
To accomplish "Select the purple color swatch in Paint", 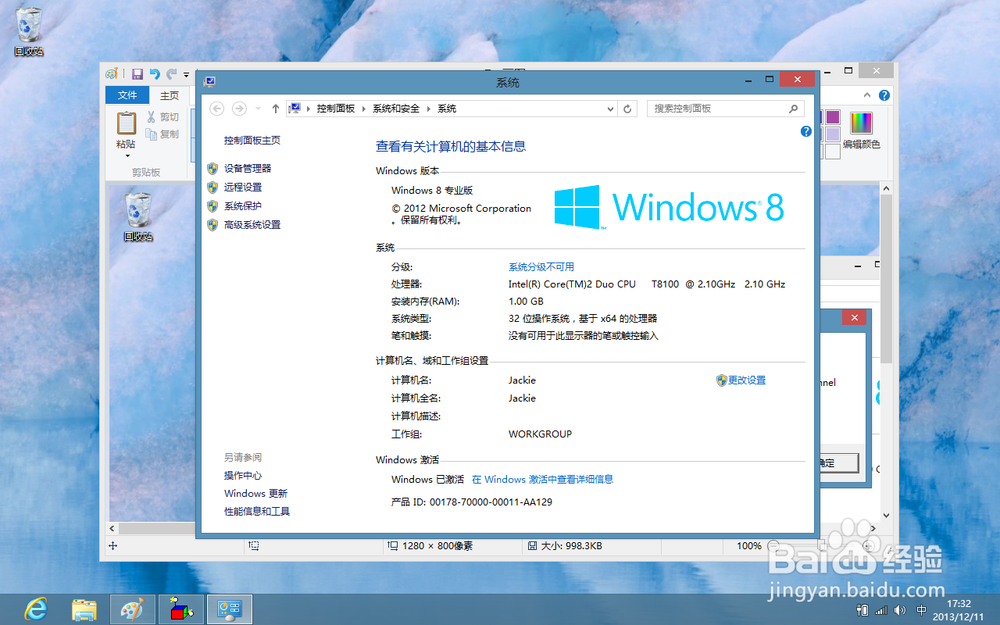I will point(832,117).
